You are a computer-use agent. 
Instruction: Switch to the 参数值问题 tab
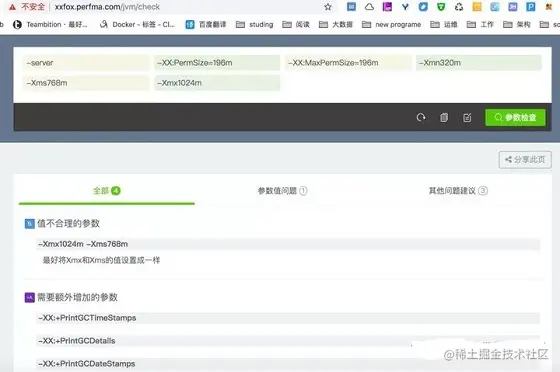click(x=282, y=191)
